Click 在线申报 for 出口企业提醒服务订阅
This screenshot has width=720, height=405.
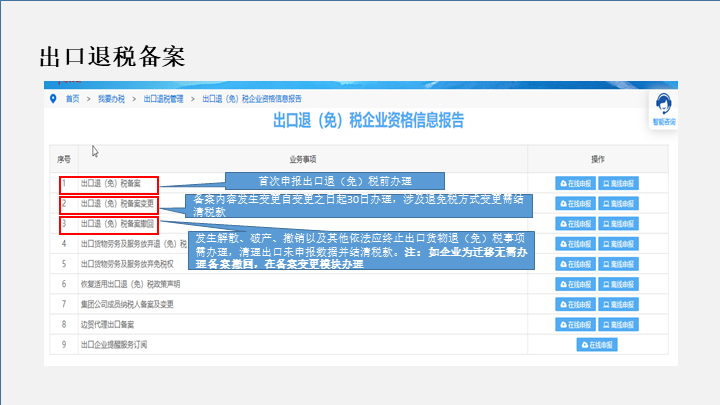[x=597, y=345]
